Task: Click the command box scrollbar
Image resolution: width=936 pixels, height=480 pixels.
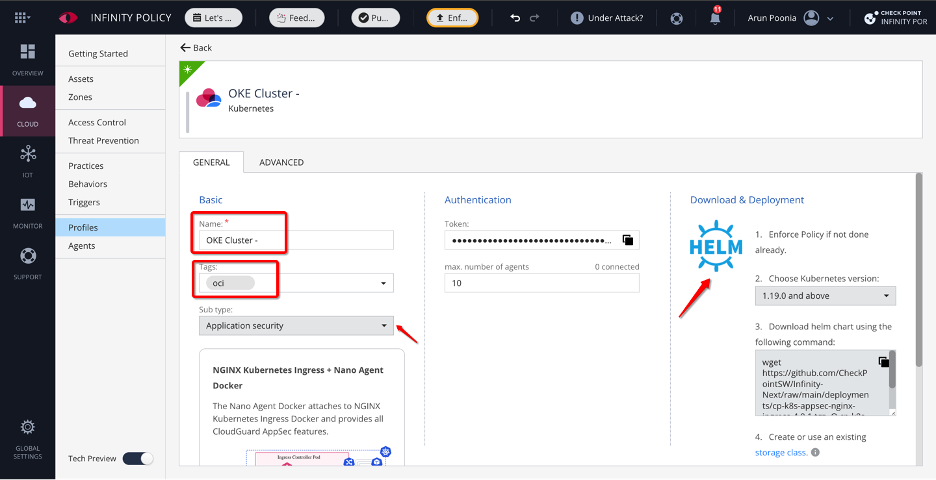Action: [892, 369]
